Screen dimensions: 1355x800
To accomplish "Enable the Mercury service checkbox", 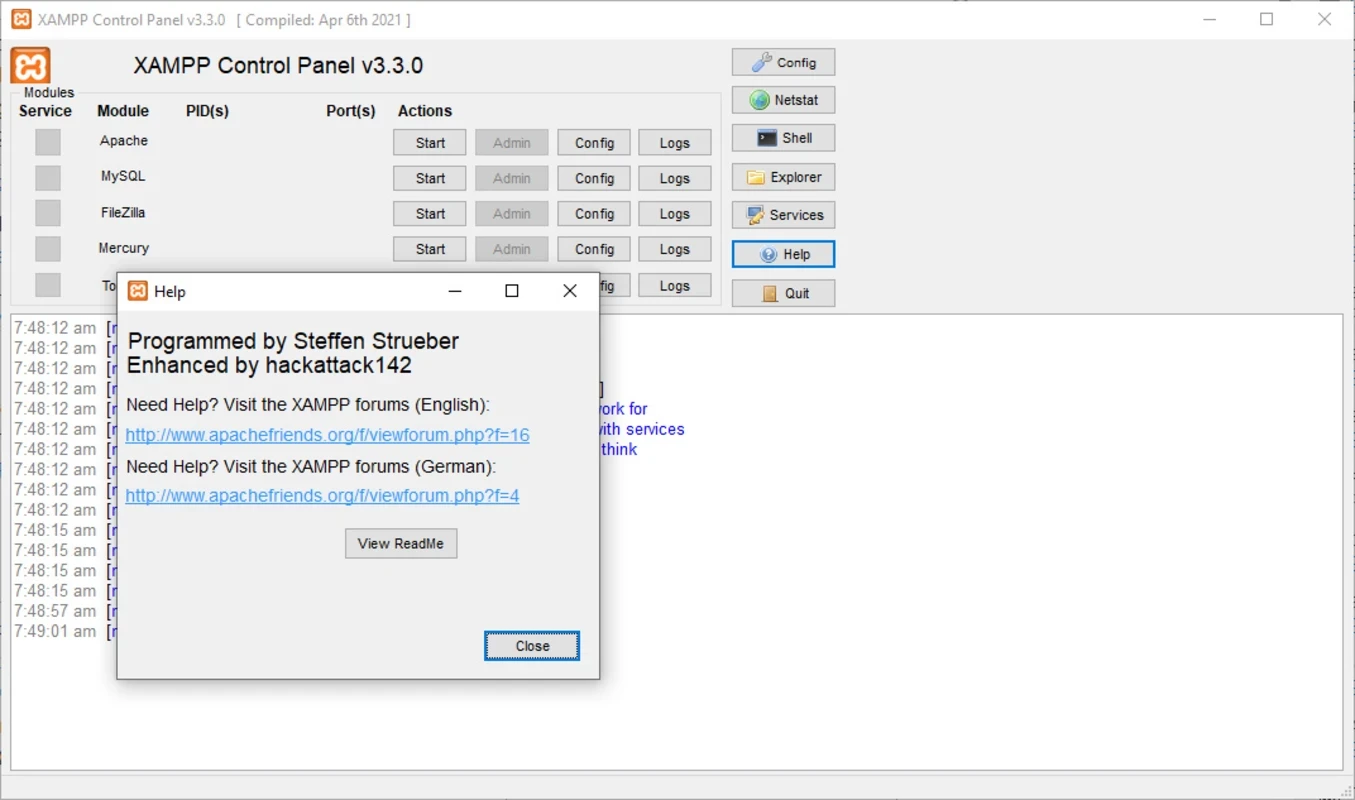I will pyautogui.click(x=48, y=249).
